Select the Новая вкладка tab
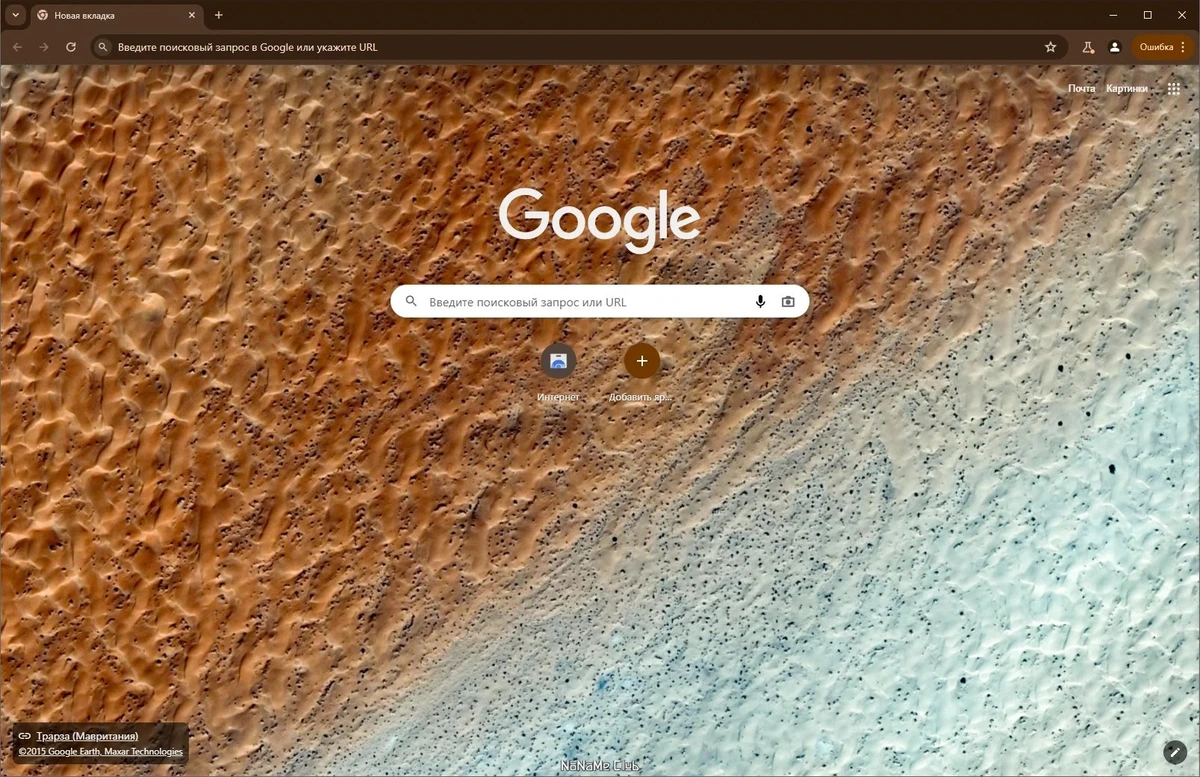Screen dimensions: 1200x777 (117, 15)
